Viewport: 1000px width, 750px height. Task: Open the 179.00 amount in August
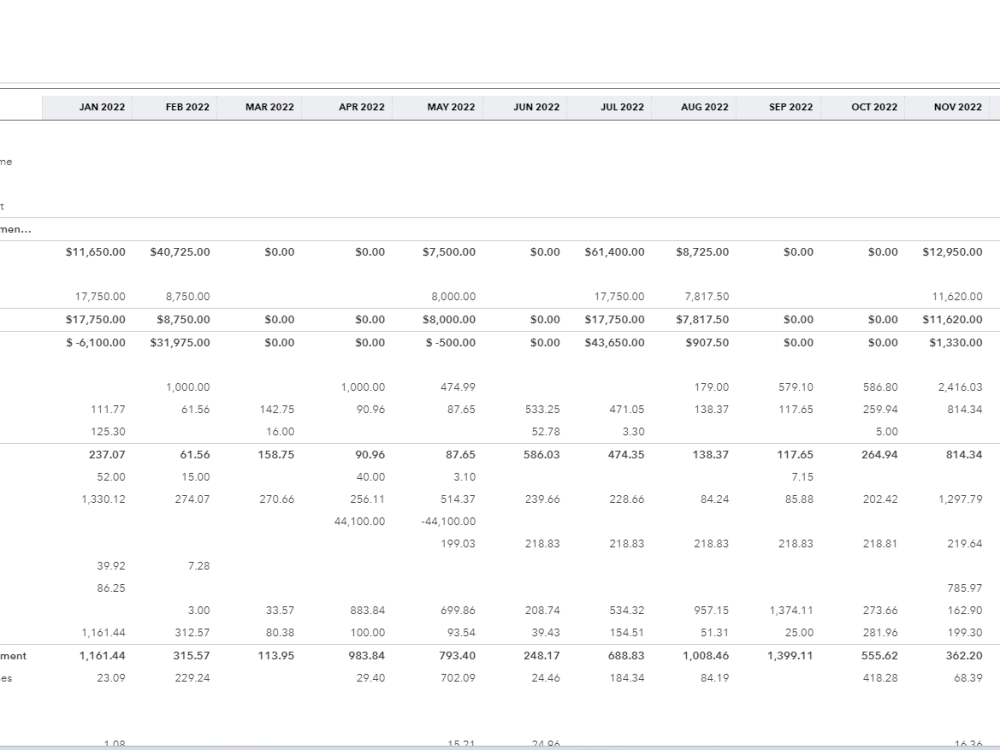(x=711, y=387)
